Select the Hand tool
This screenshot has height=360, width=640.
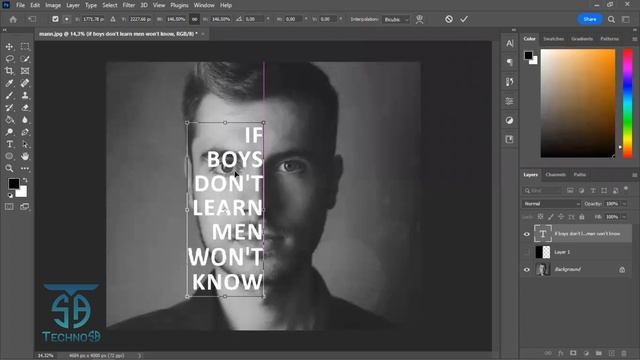click(25, 156)
